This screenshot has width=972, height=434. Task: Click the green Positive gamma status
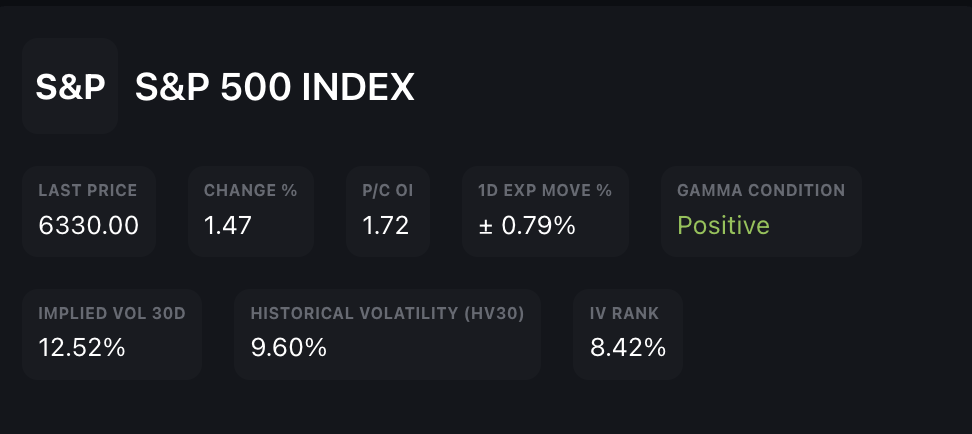tap(723, 225)
